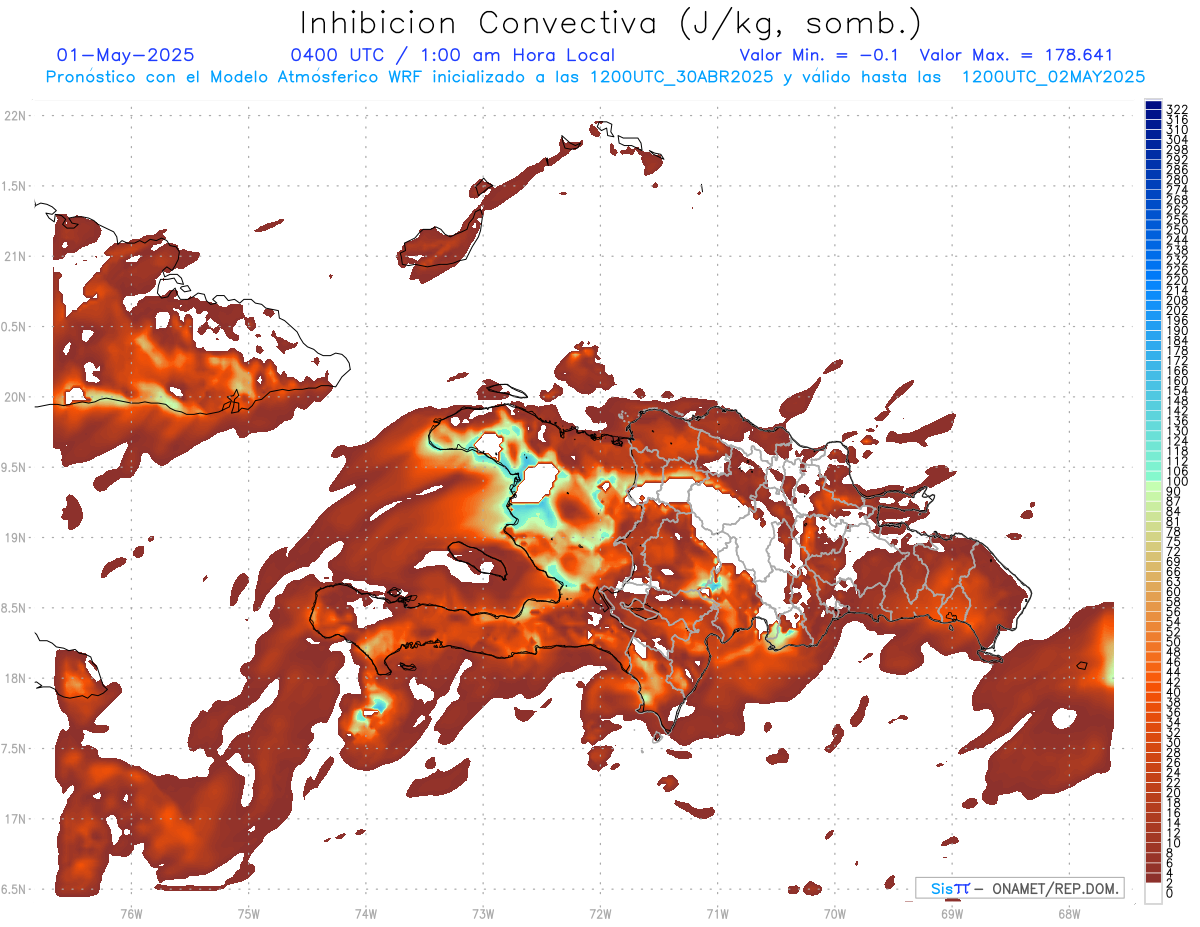Click the dark blue 322 swatch on colorbar

(x=1153, y=106)
